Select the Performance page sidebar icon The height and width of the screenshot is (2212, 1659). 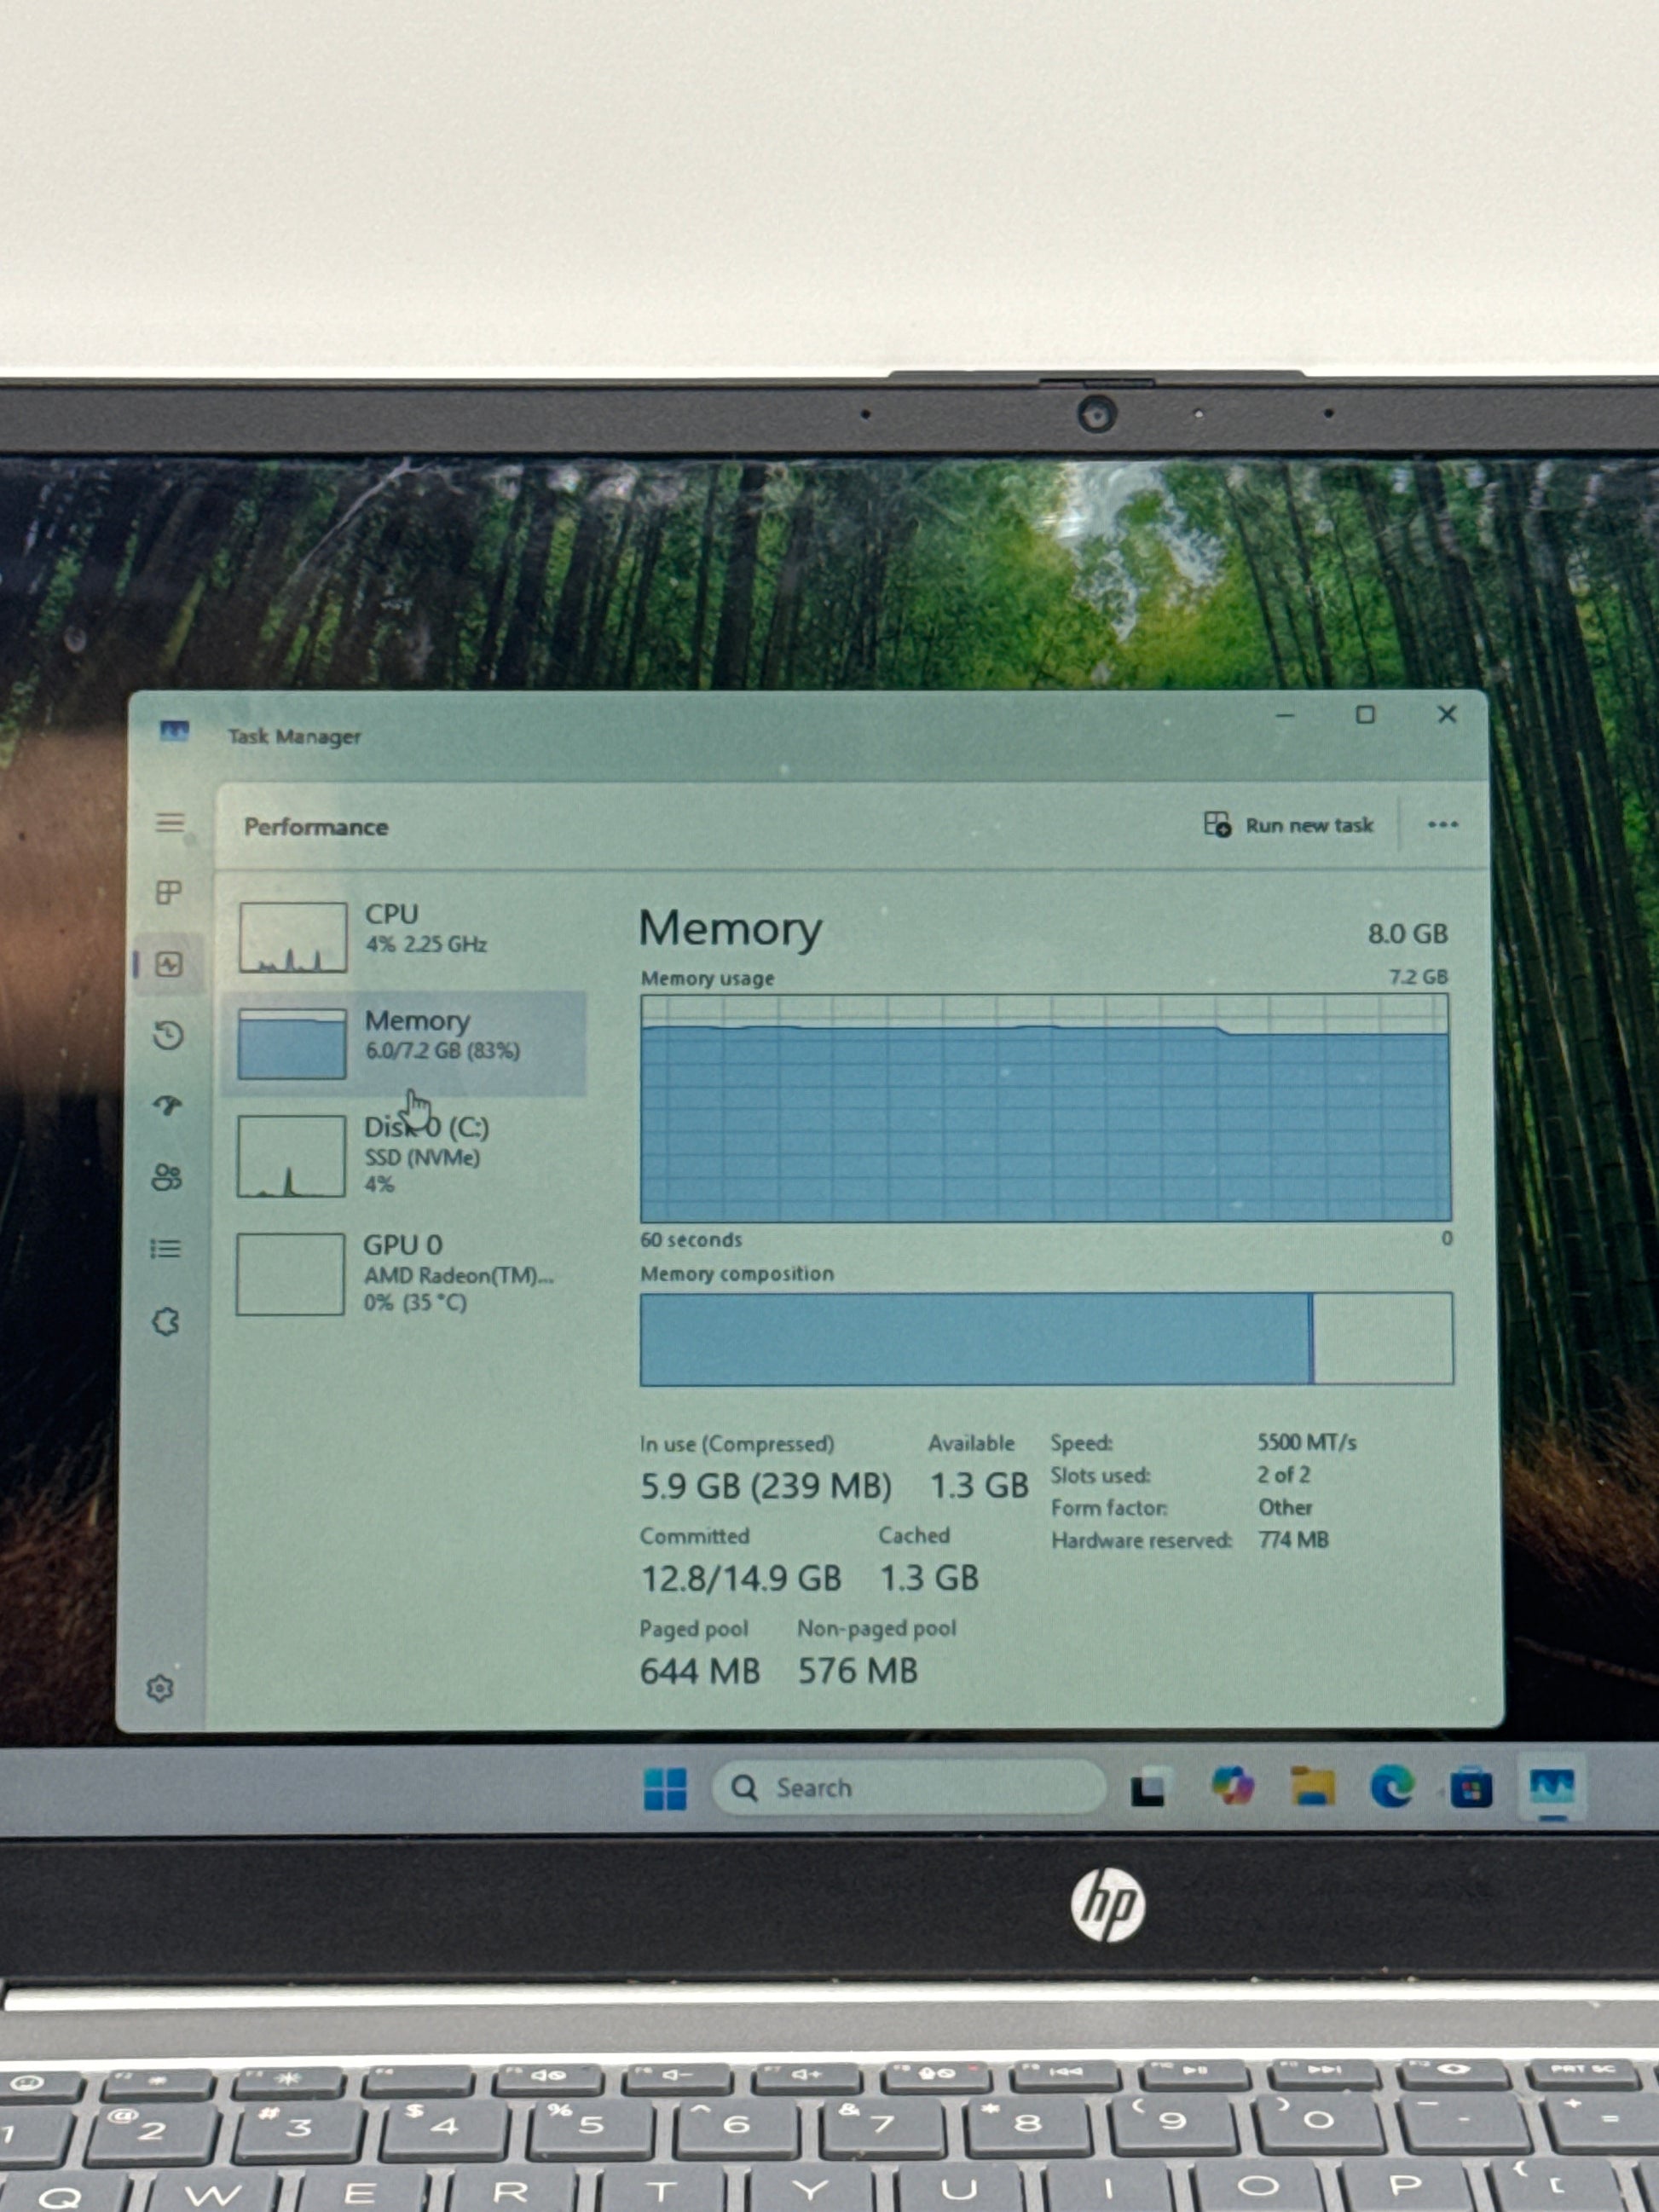pyautogui.click(x=168, y=964)
